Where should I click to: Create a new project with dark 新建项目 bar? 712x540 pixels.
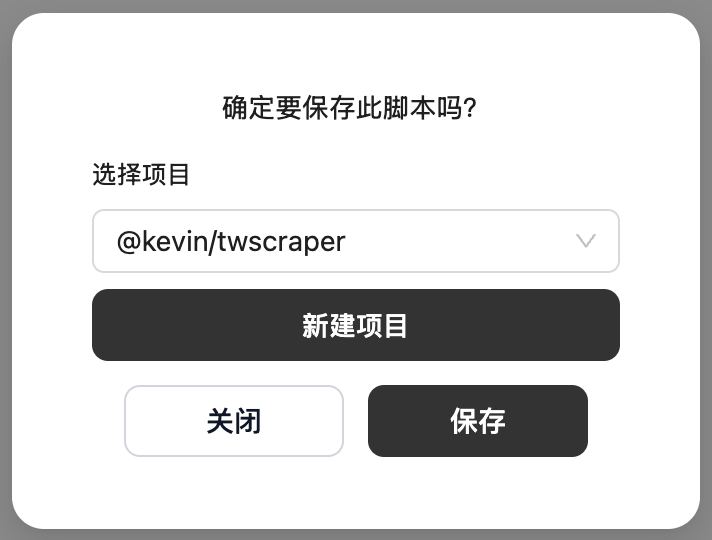(356, 325)
